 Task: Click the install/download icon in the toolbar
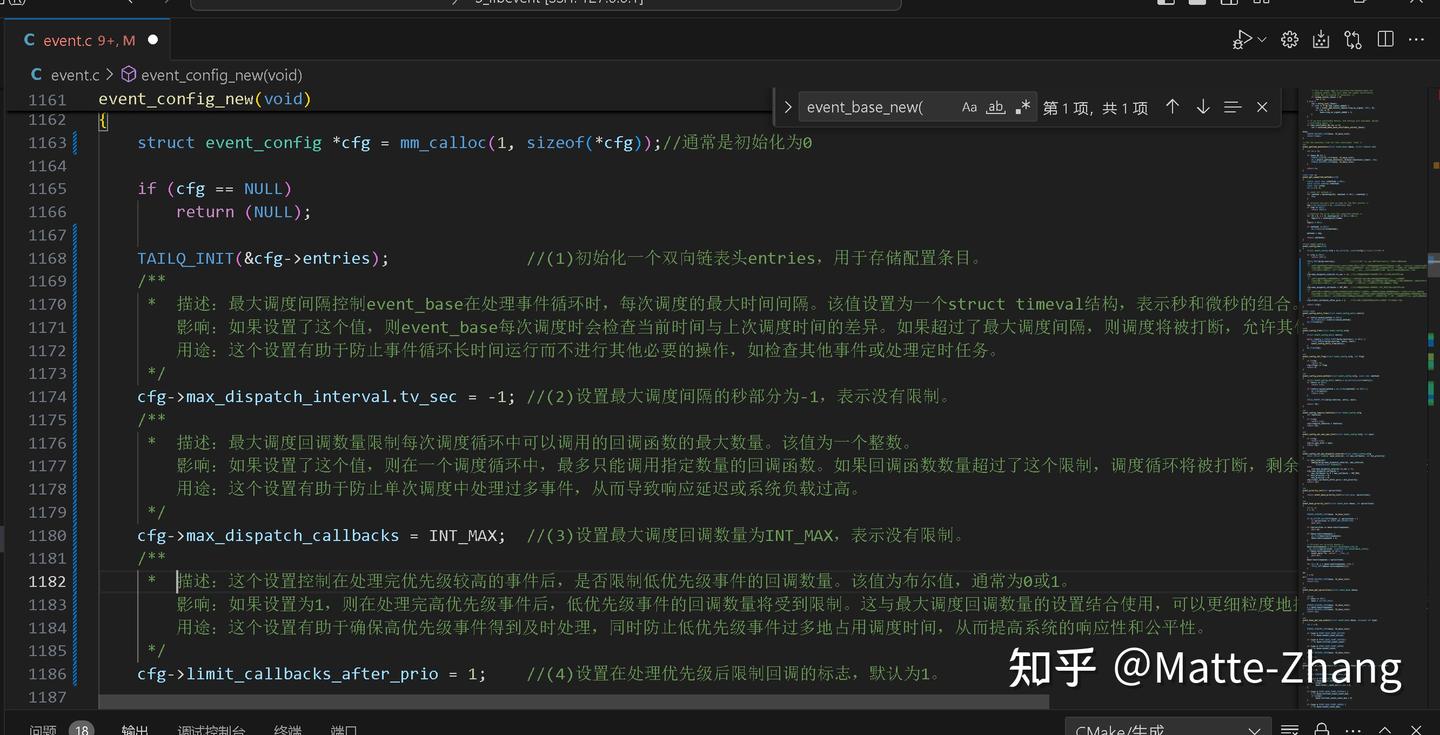[1321, 39]
